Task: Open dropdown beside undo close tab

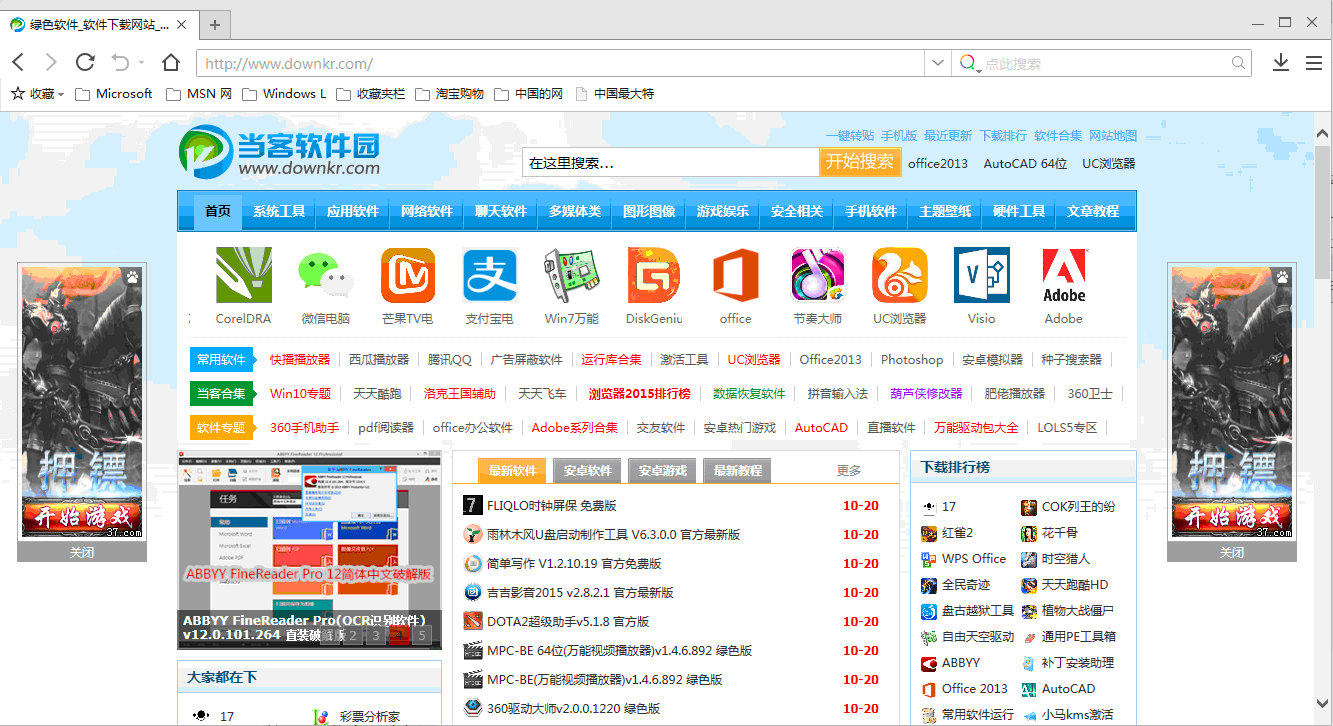Action: tap(141, 63)
